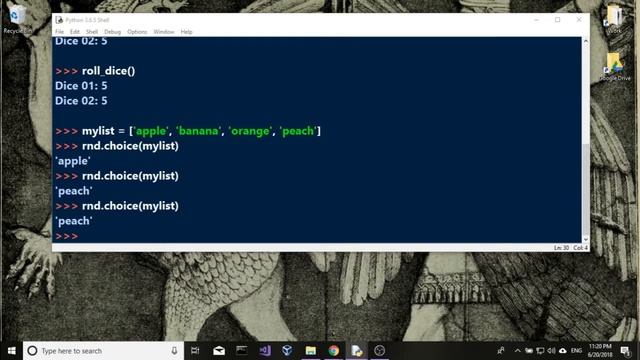Maximize the Python Shell window
The image size is (640, 360).
point(558,20)
